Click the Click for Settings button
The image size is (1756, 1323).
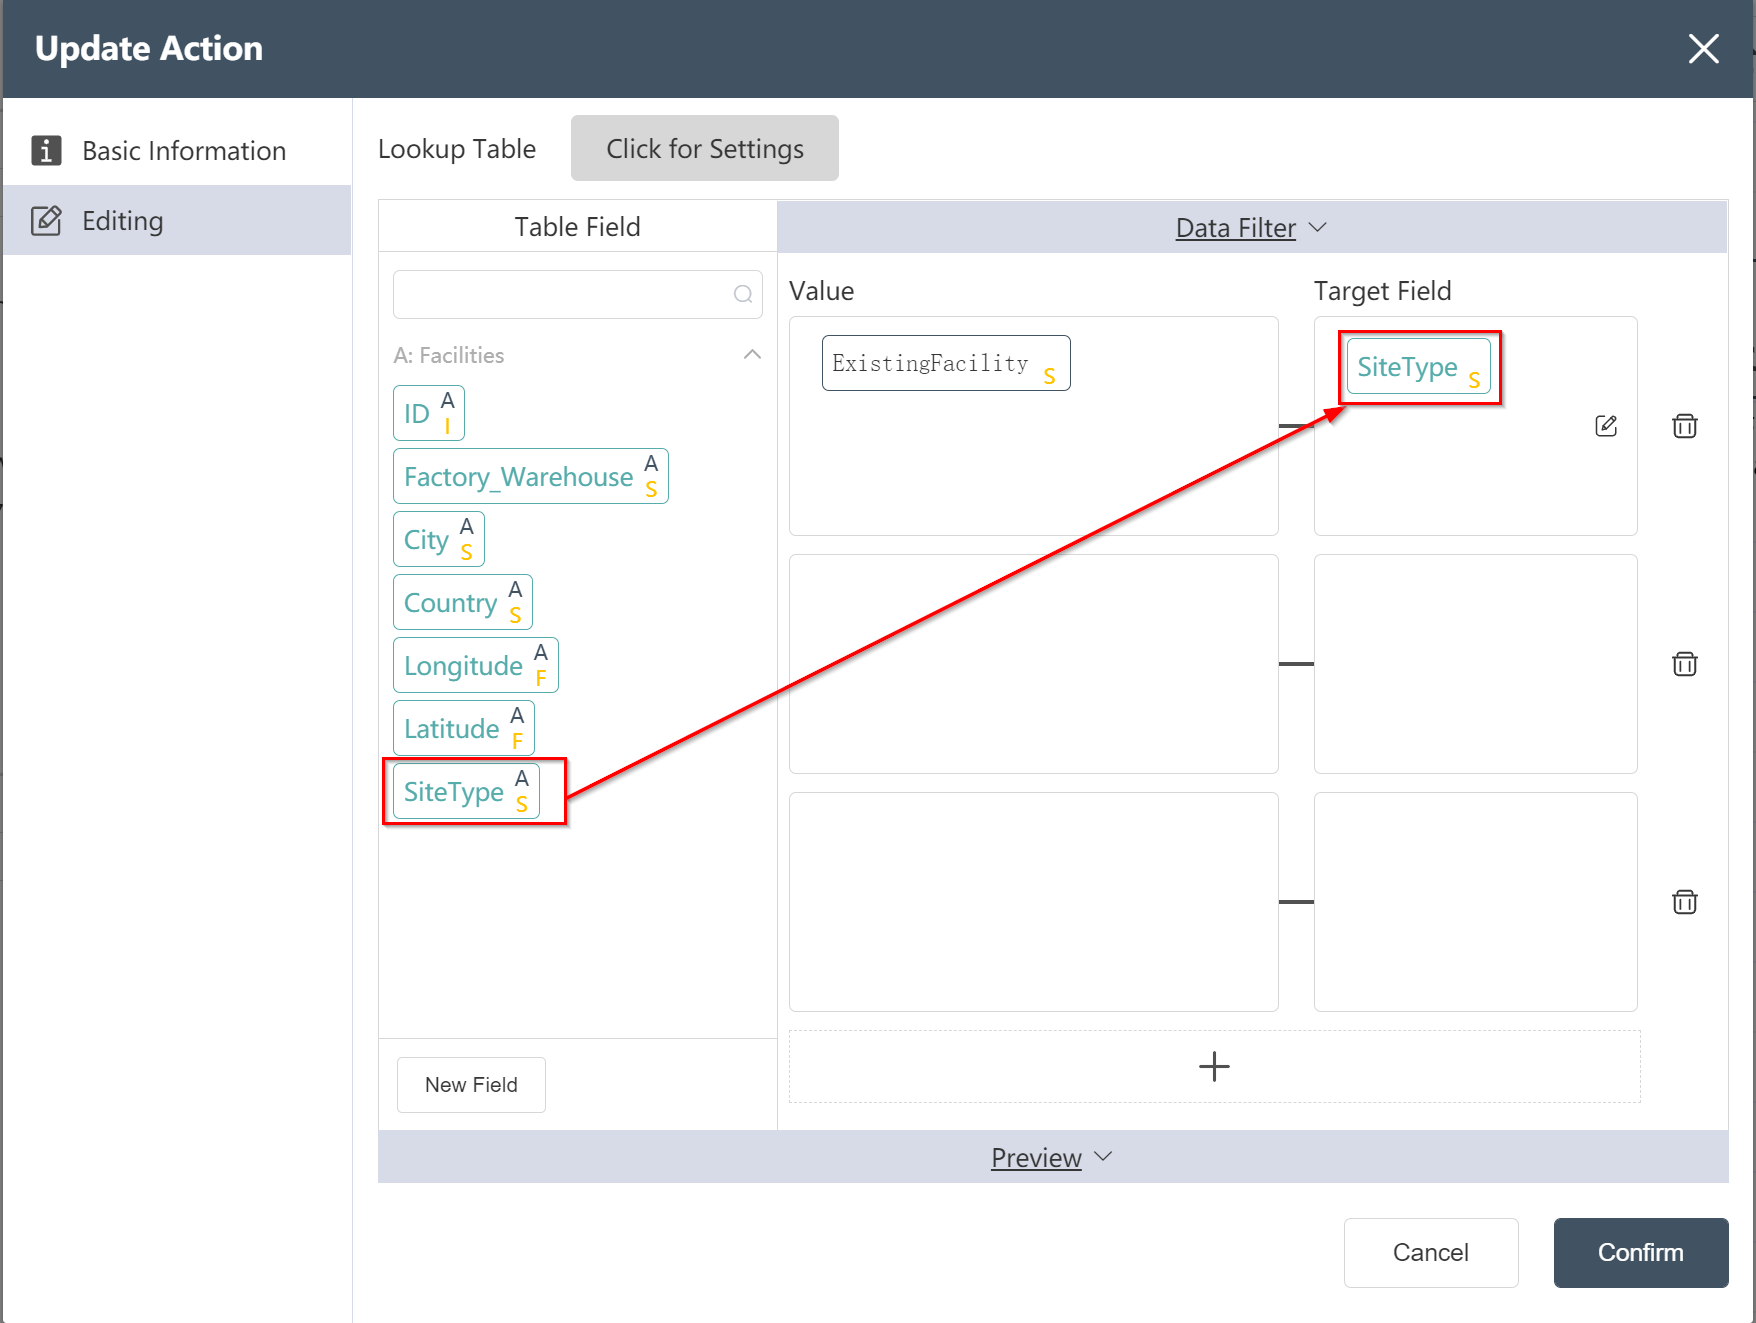pyautogui.click(x=704, y=148)
